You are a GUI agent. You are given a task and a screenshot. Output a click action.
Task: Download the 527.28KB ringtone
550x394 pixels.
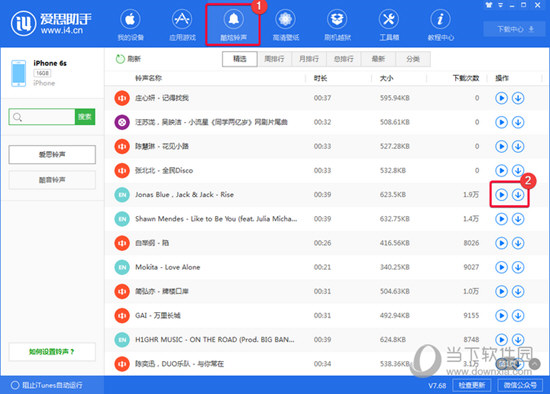(x=518, y=146)
